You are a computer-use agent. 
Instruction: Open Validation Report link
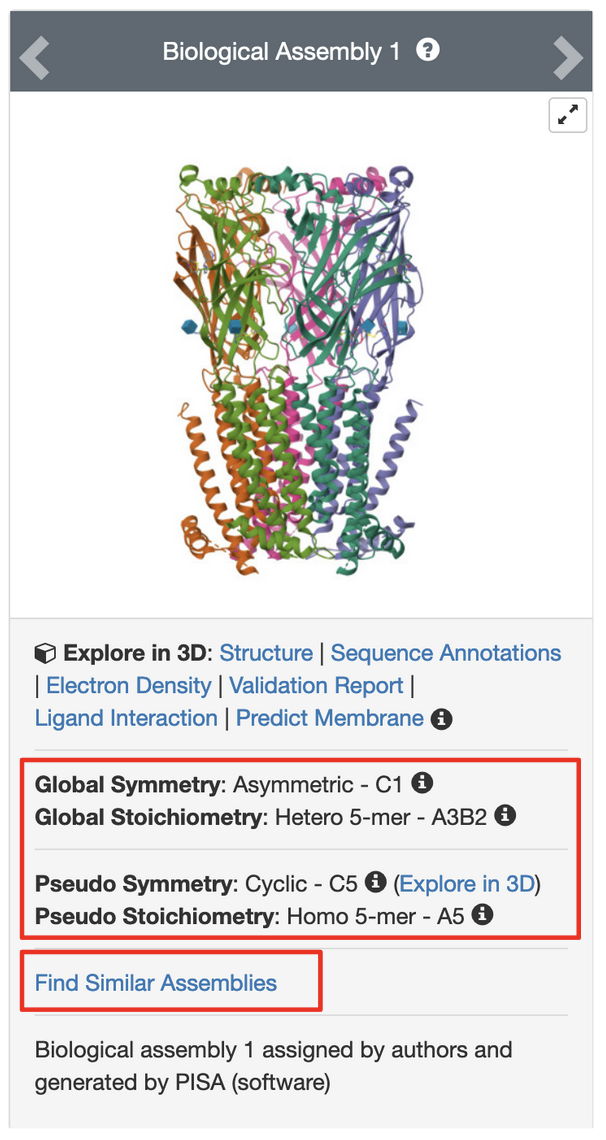click(x=316, y=686)
